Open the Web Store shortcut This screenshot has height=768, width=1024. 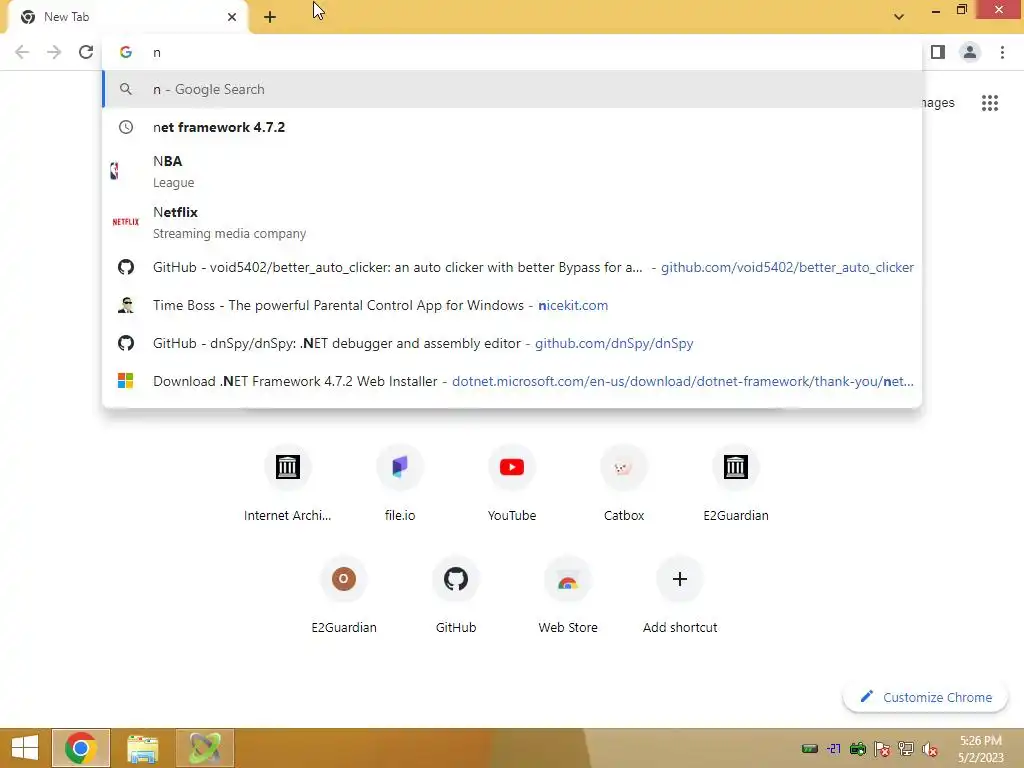[568, 596]
